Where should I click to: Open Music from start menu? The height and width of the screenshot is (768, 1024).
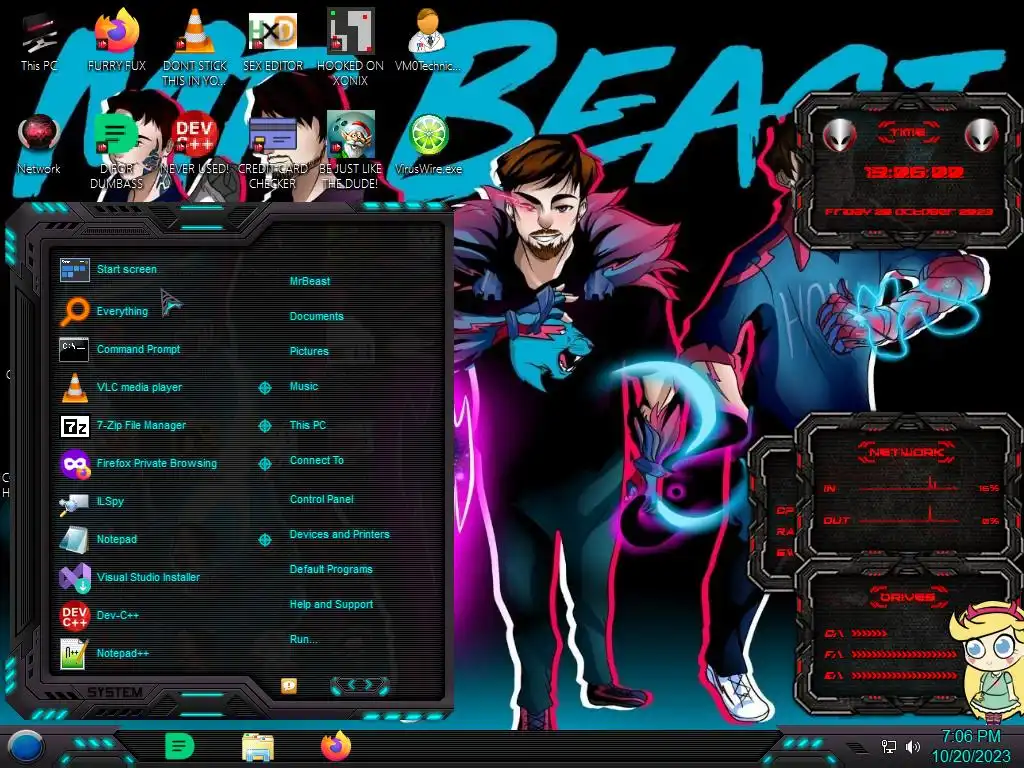point(304,386)
